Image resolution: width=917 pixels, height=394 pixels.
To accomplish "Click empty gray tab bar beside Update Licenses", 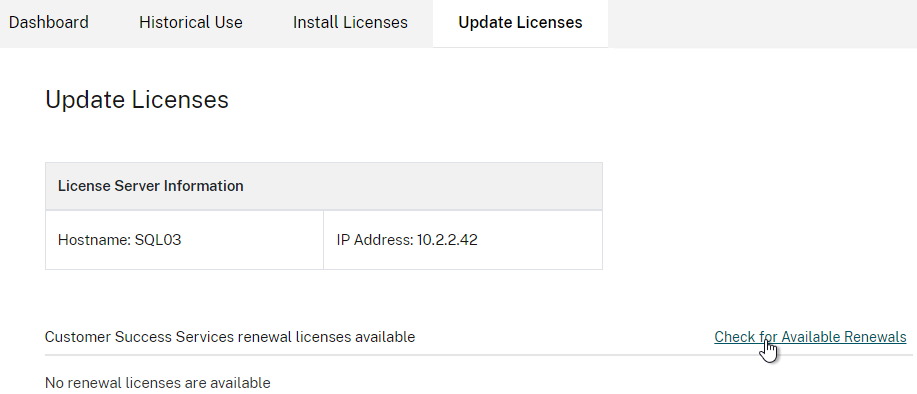I will click(763, 23).
